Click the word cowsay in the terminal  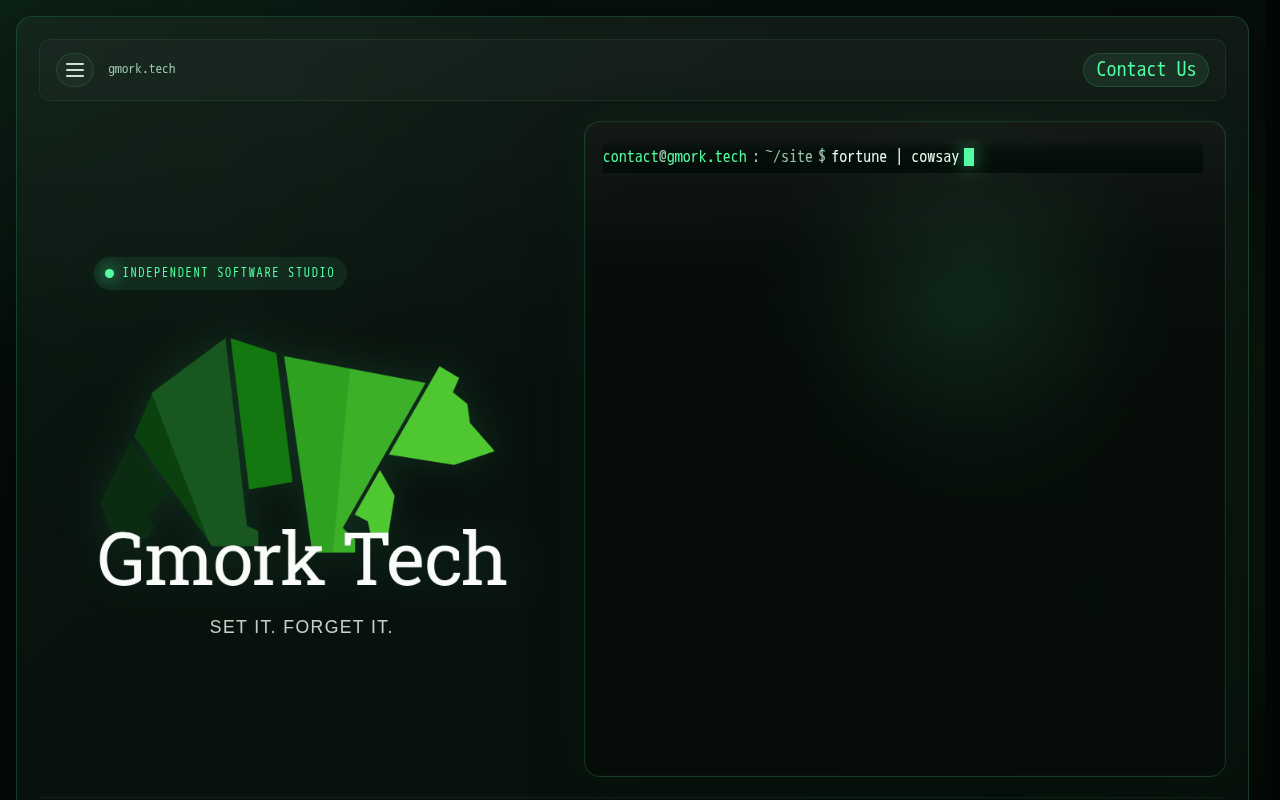pos(935,157)
